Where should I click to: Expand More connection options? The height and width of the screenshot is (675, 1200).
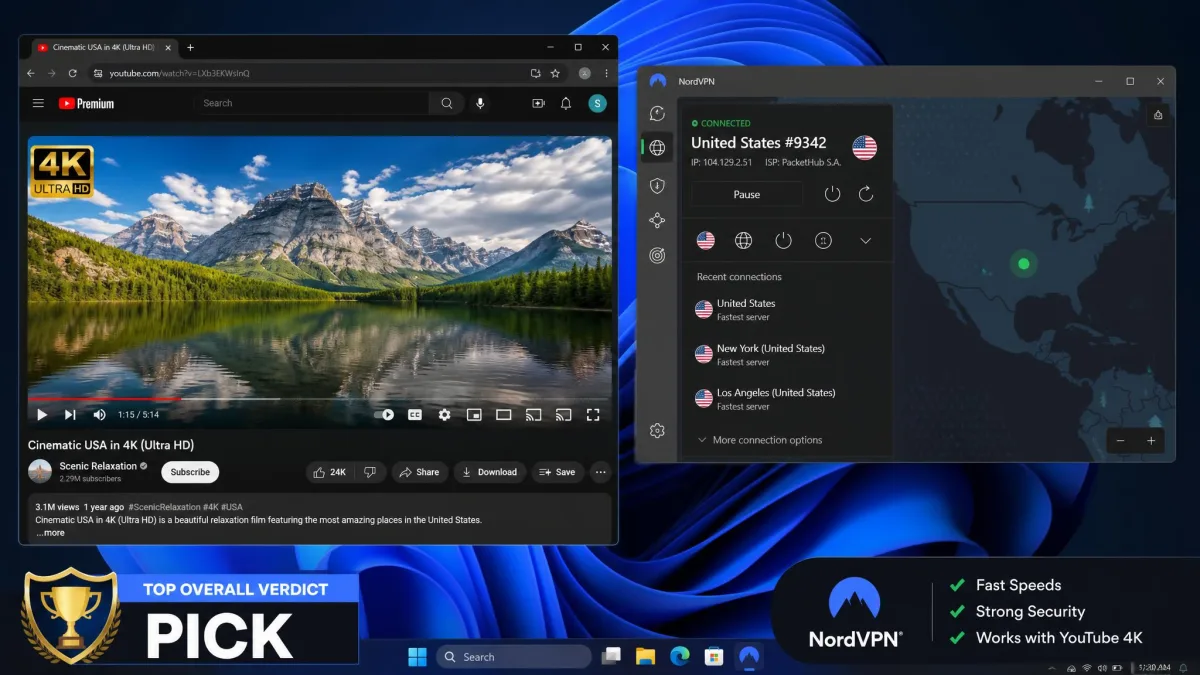coord(760,440)
